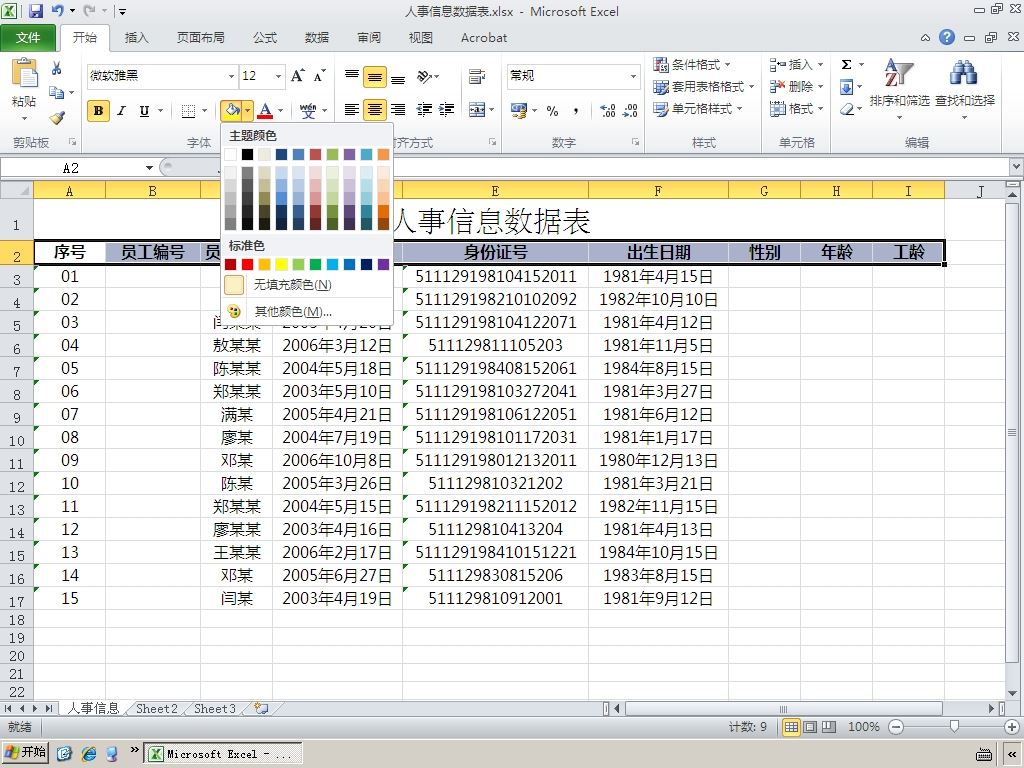Open the font size dropdown showing 12
Image resolution: width=1024 pixels, height=768 pixels.
point(278,76)
